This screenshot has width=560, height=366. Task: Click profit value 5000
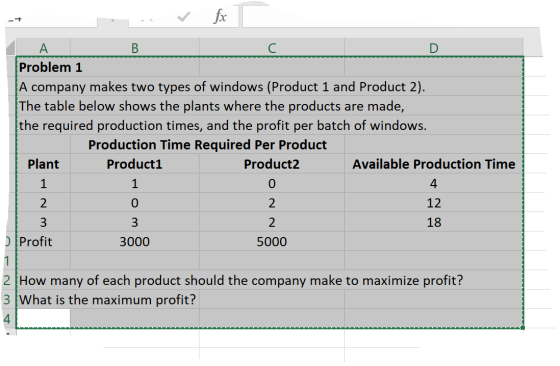pyautogui.click(x=272, y=242)
